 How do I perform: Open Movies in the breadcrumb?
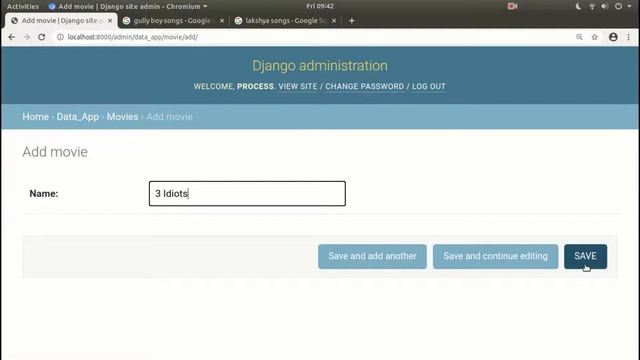[x=122, y=117]
